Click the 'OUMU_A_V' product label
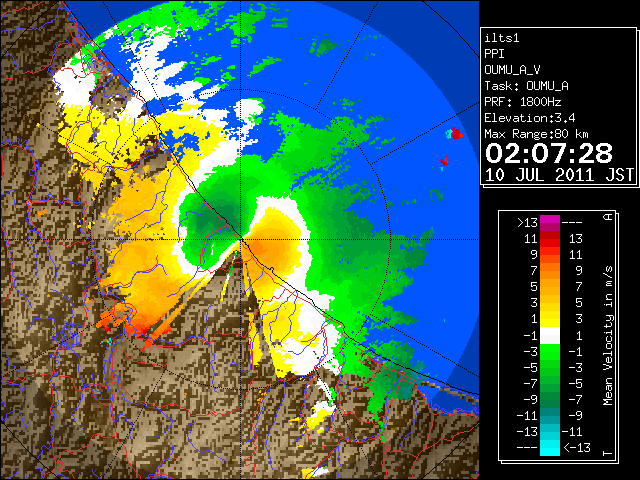640x480 pixels. click(512, 70)
